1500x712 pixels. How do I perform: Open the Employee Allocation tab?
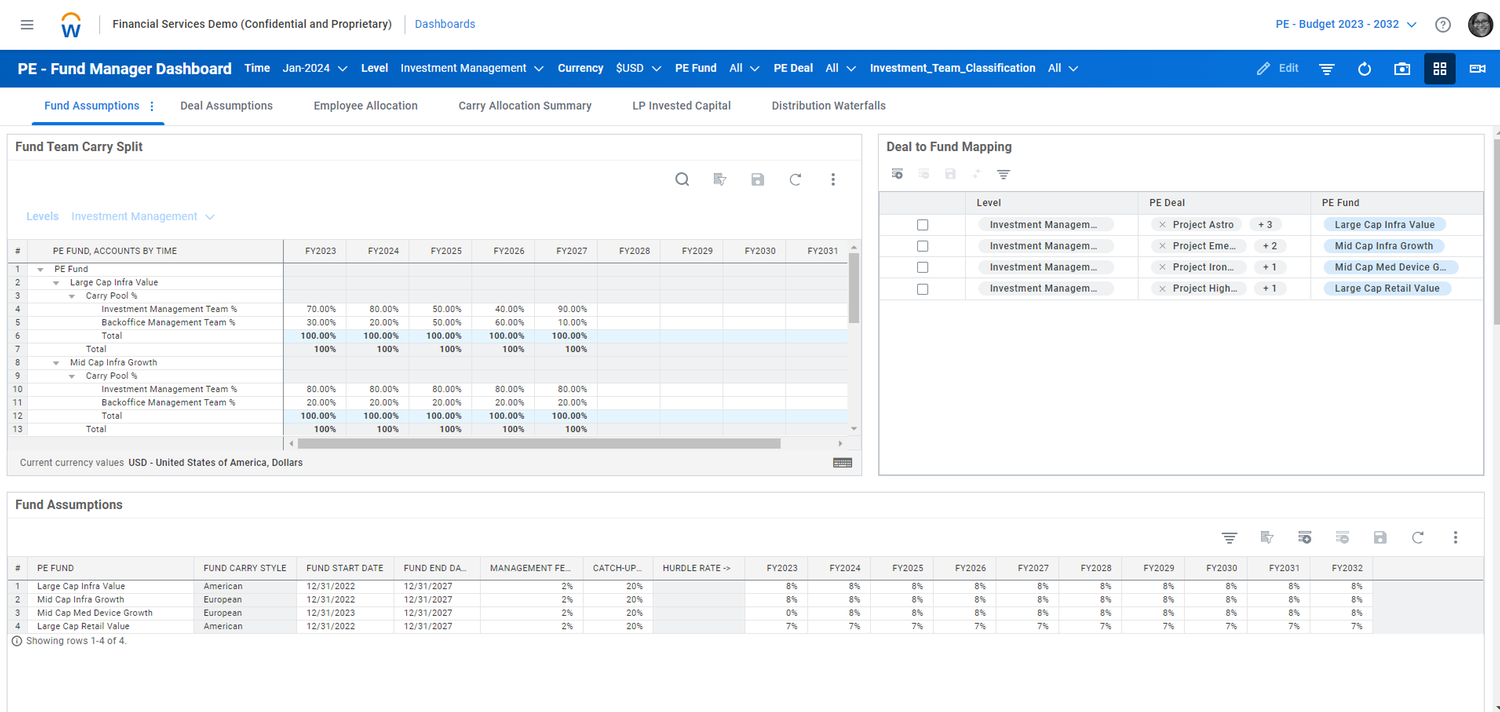[x=364, y=105]
